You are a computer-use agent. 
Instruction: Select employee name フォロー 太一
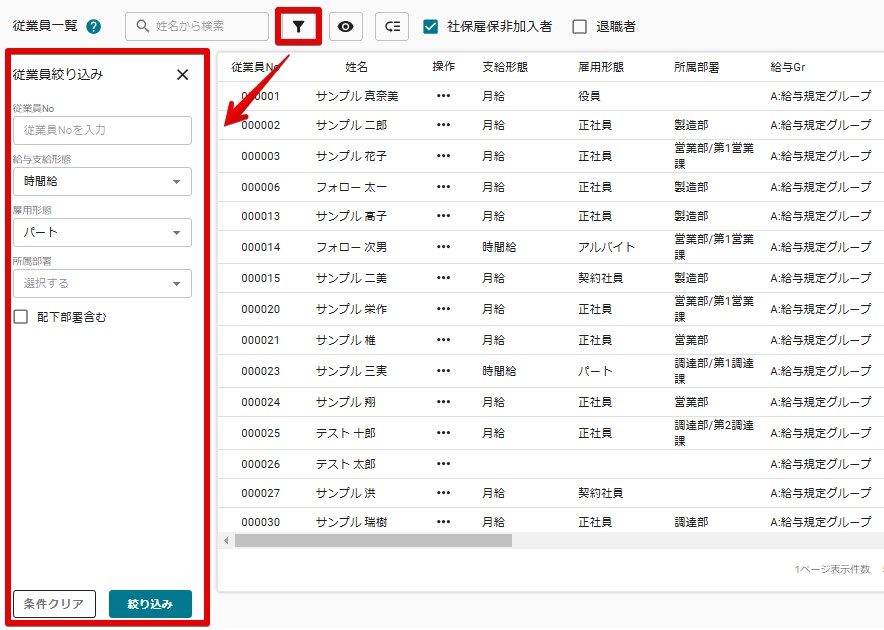(351, 187)
